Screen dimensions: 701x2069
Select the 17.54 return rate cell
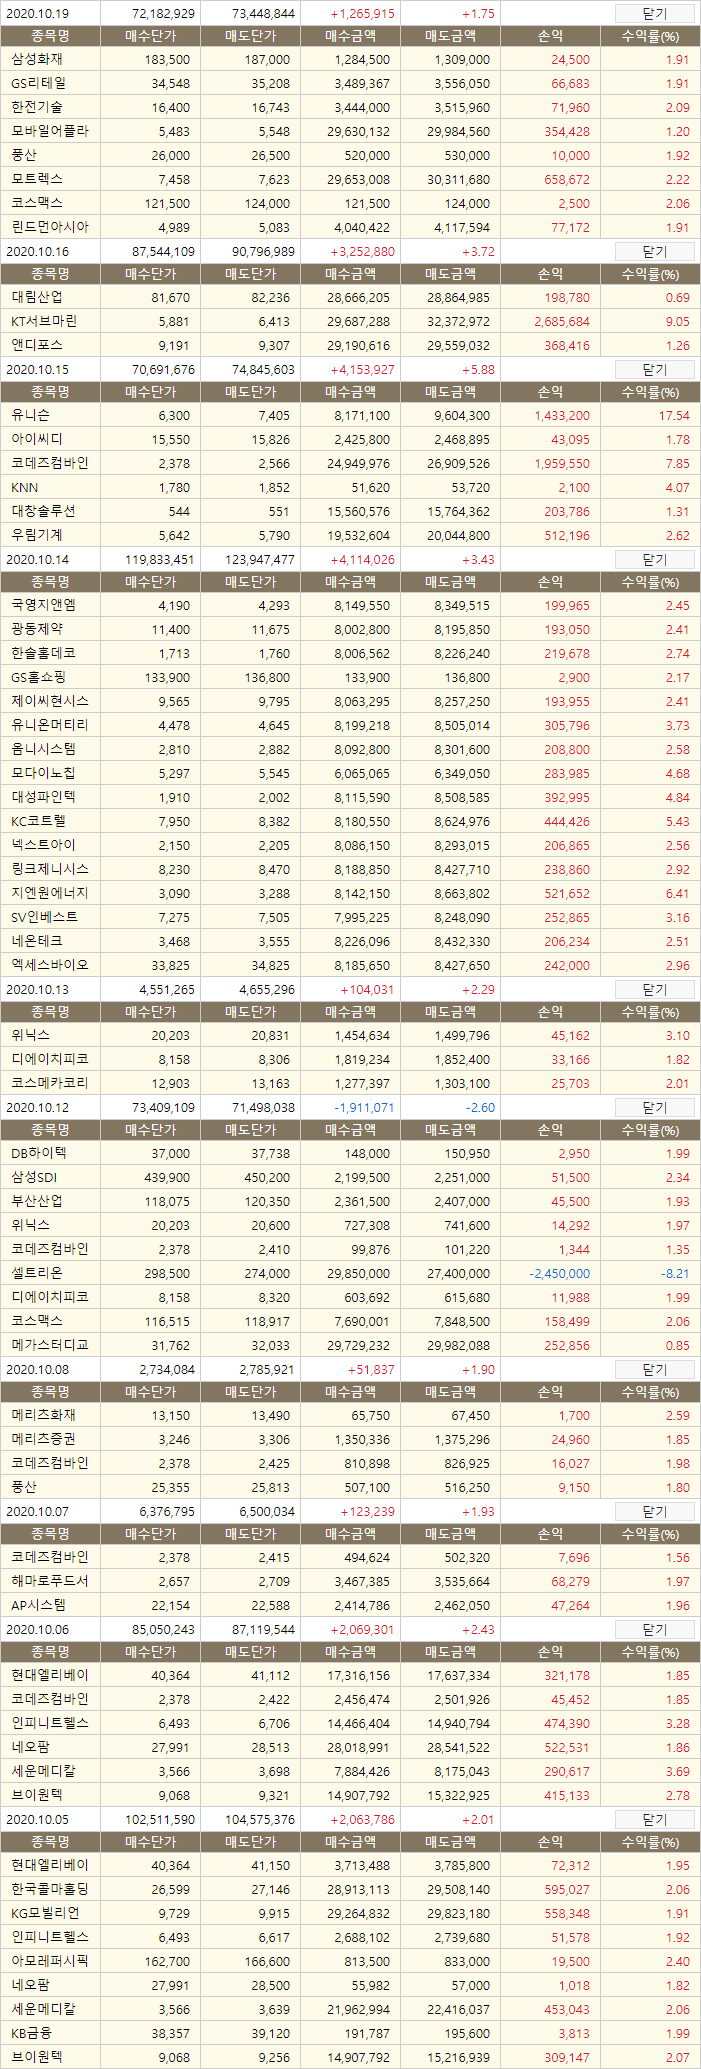(676, 416)
